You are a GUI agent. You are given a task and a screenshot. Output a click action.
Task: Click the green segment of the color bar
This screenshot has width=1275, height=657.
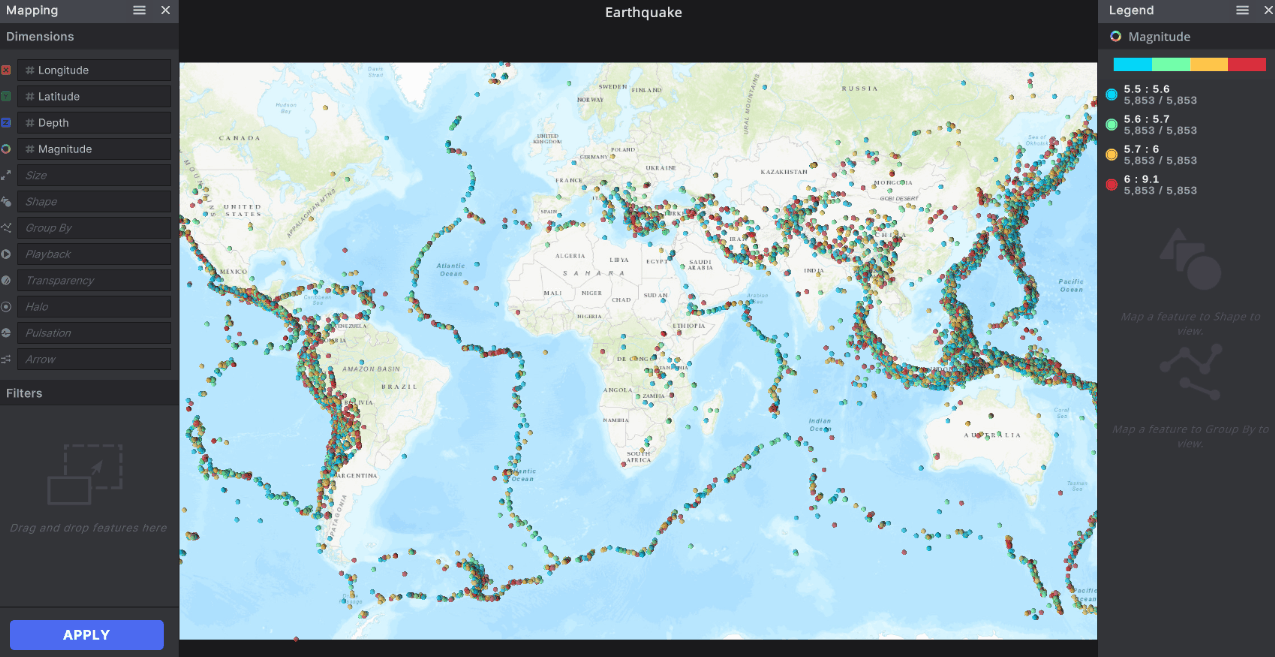tap(1171, 64)
